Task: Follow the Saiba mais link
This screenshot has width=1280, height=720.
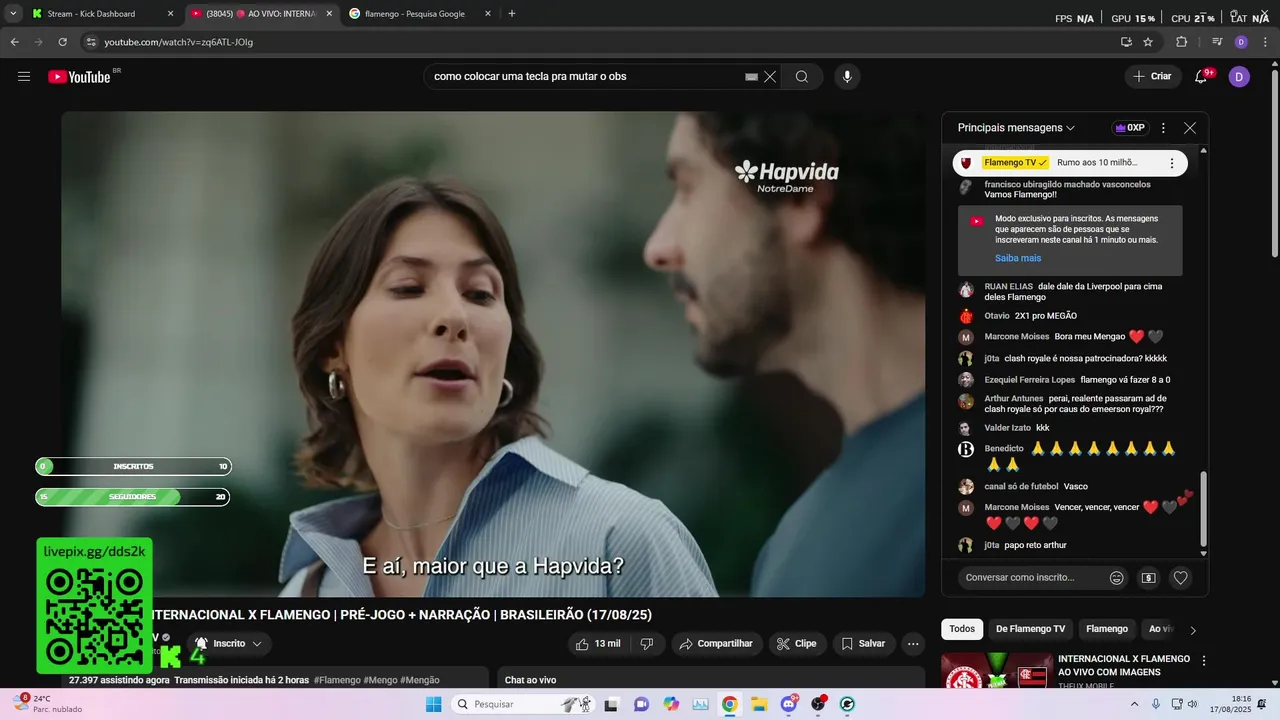Action: 1018,258
